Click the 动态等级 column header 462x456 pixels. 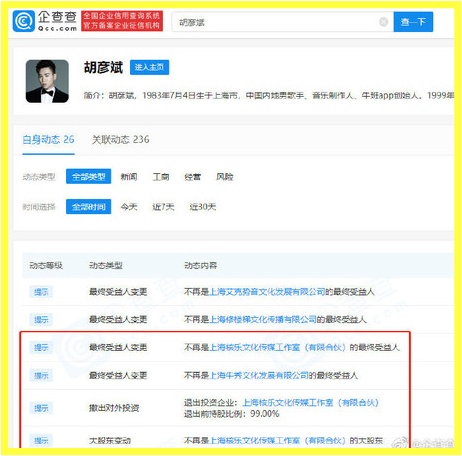(46, 265)
